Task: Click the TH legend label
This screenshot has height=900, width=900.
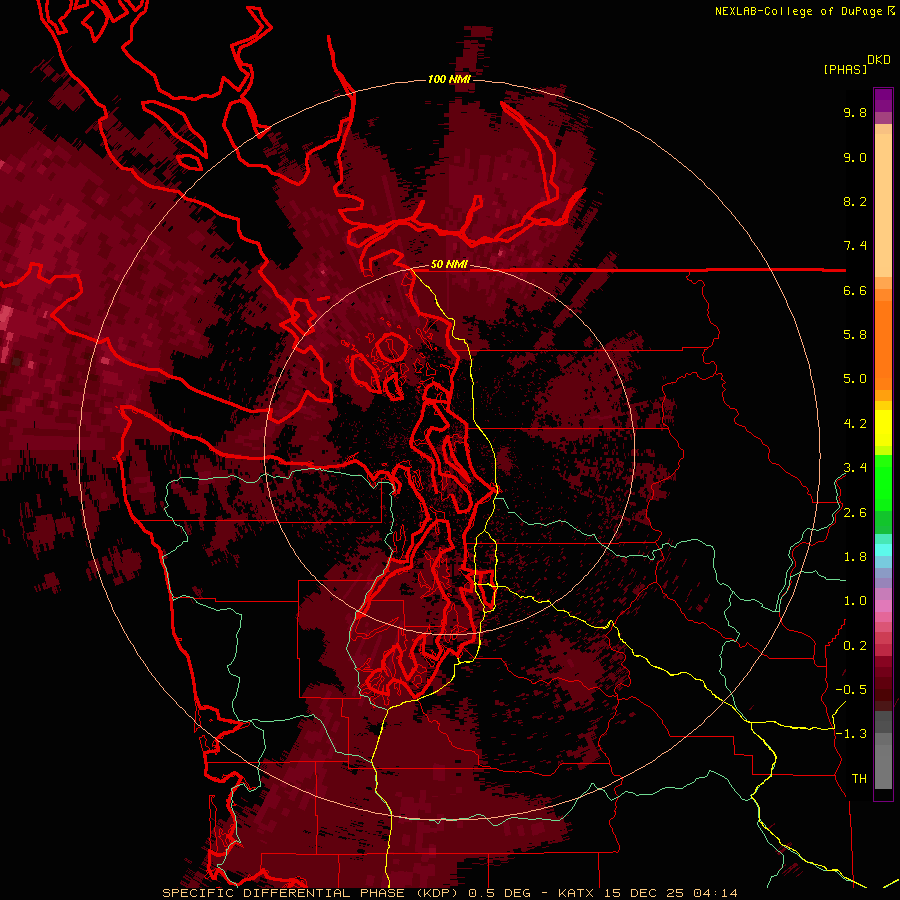Action: 859,779
